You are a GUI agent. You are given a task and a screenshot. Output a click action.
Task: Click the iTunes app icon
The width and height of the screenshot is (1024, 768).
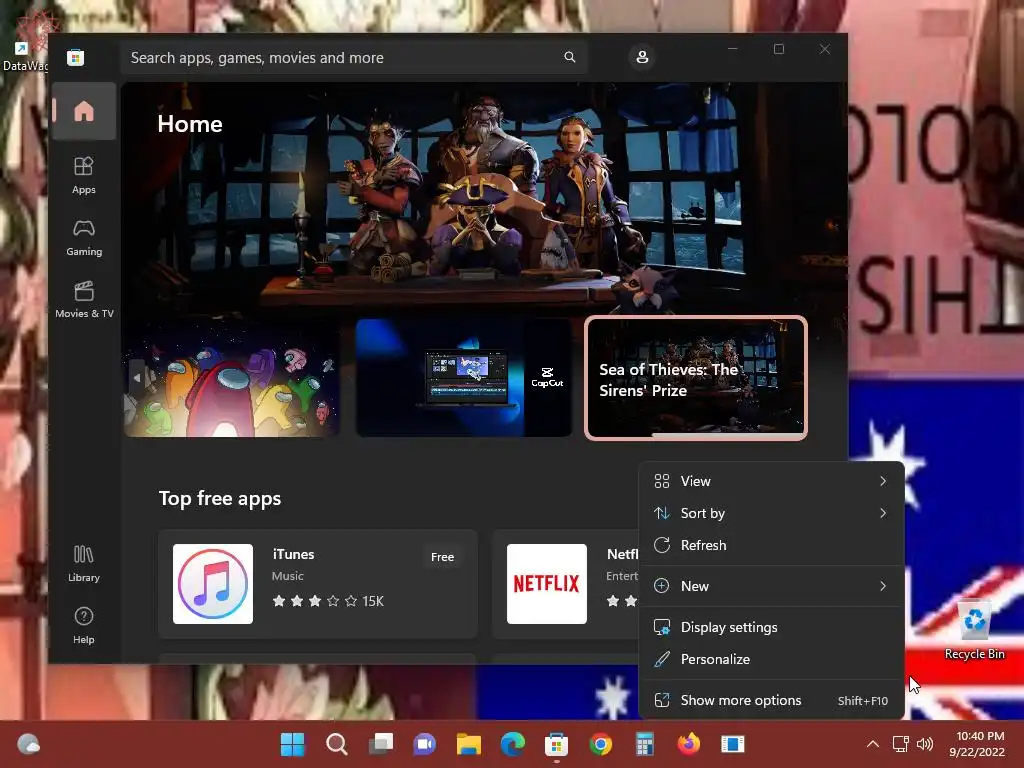coord(213,584)
